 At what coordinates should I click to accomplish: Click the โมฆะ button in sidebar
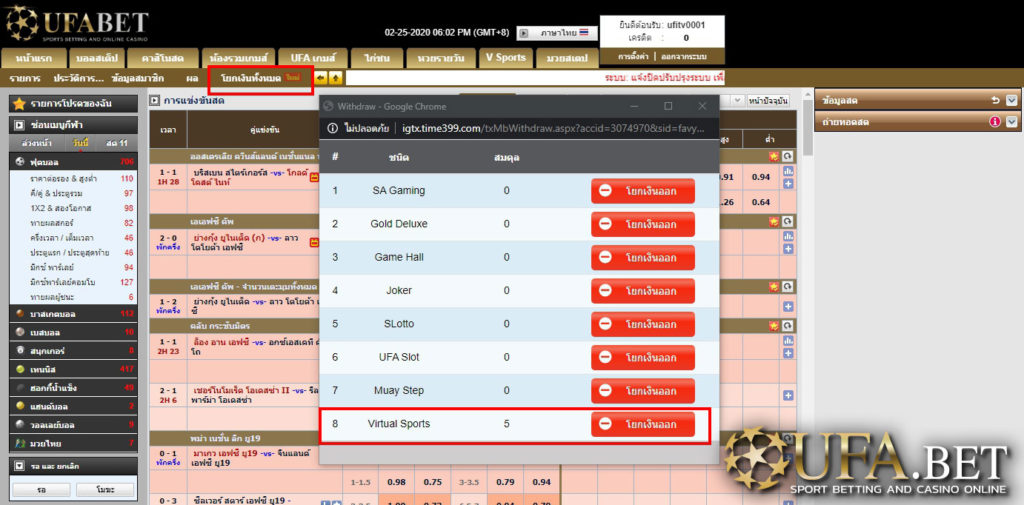[104, 489]
